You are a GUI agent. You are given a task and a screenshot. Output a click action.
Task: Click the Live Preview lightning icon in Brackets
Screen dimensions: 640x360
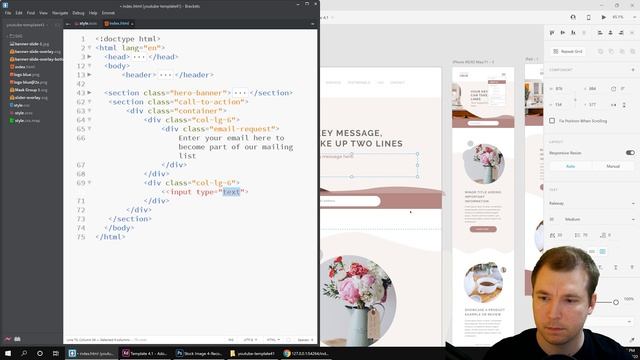pos(8,339)
